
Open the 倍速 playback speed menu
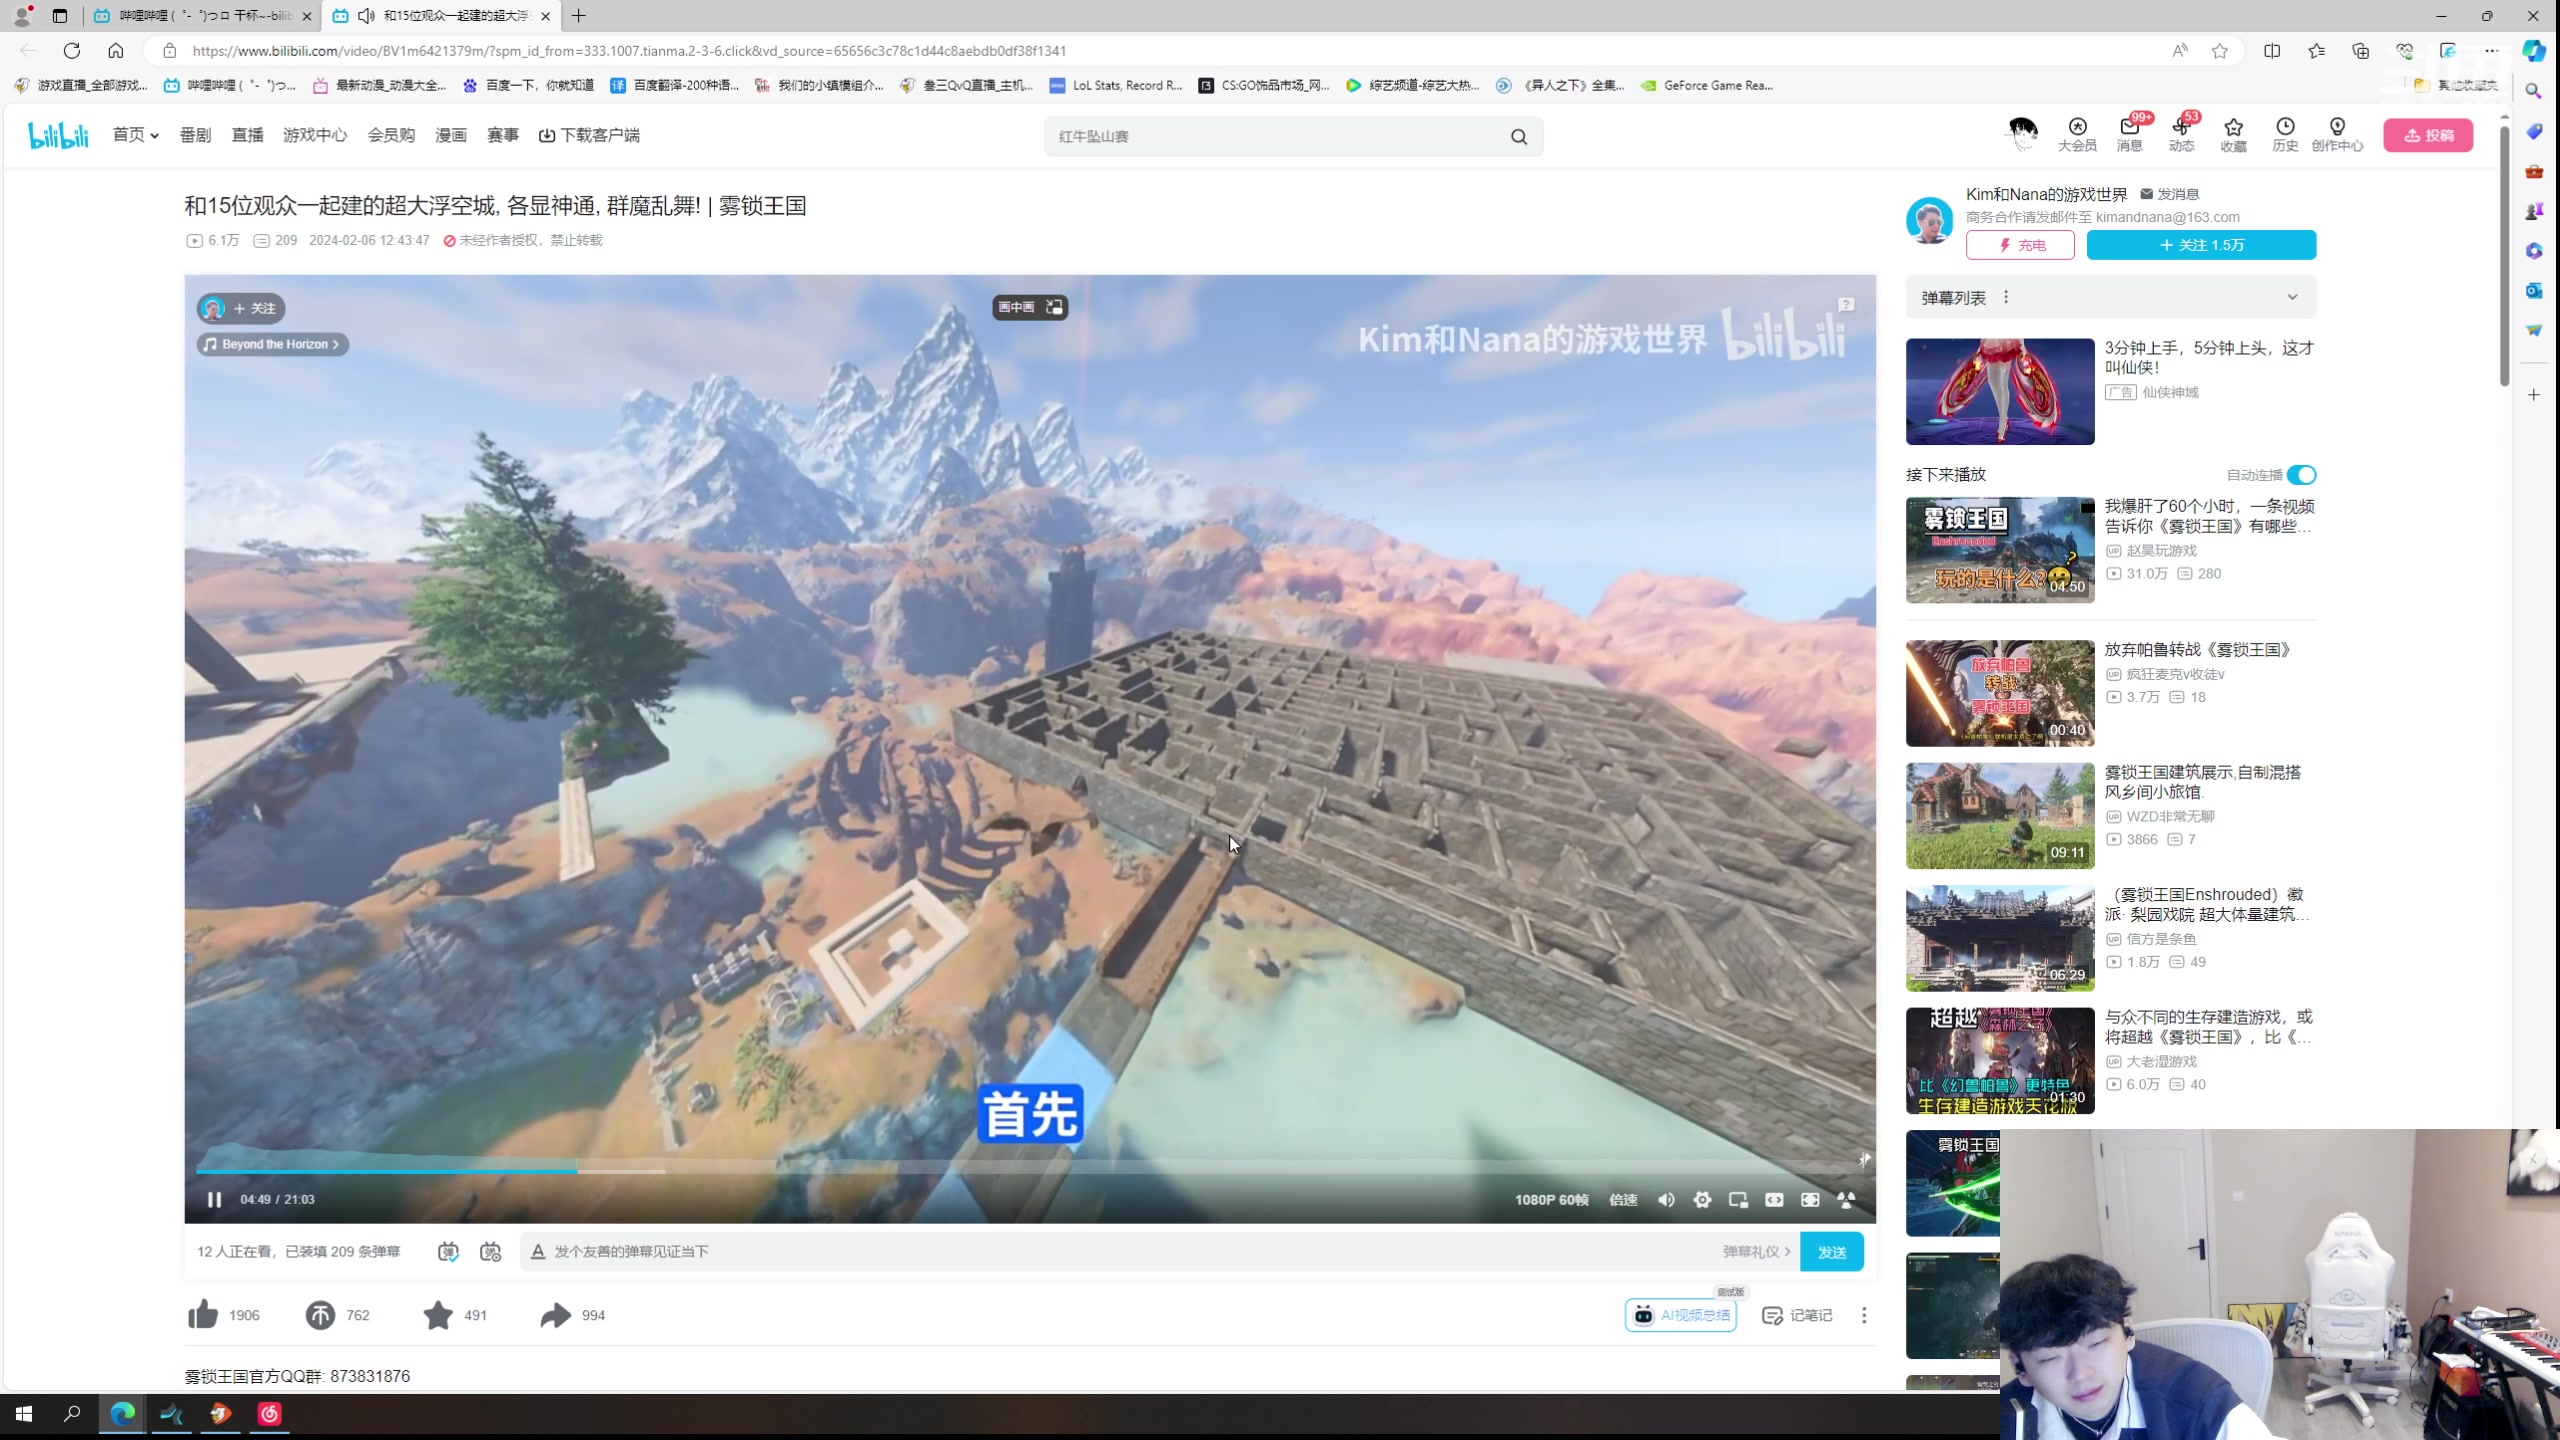point(1623,1199)
